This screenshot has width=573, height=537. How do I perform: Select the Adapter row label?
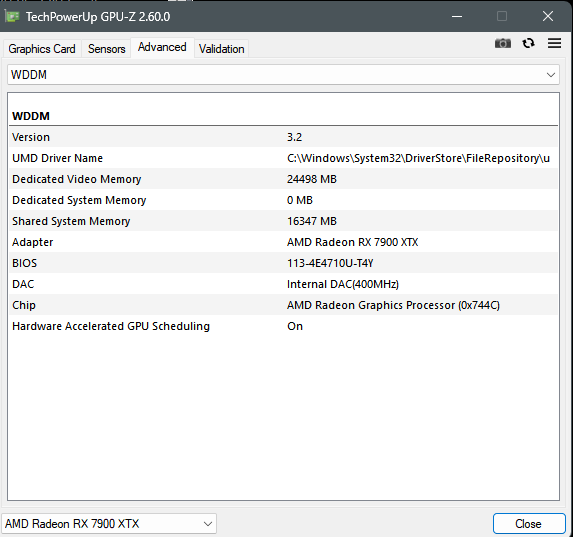(x=33, y=242)
